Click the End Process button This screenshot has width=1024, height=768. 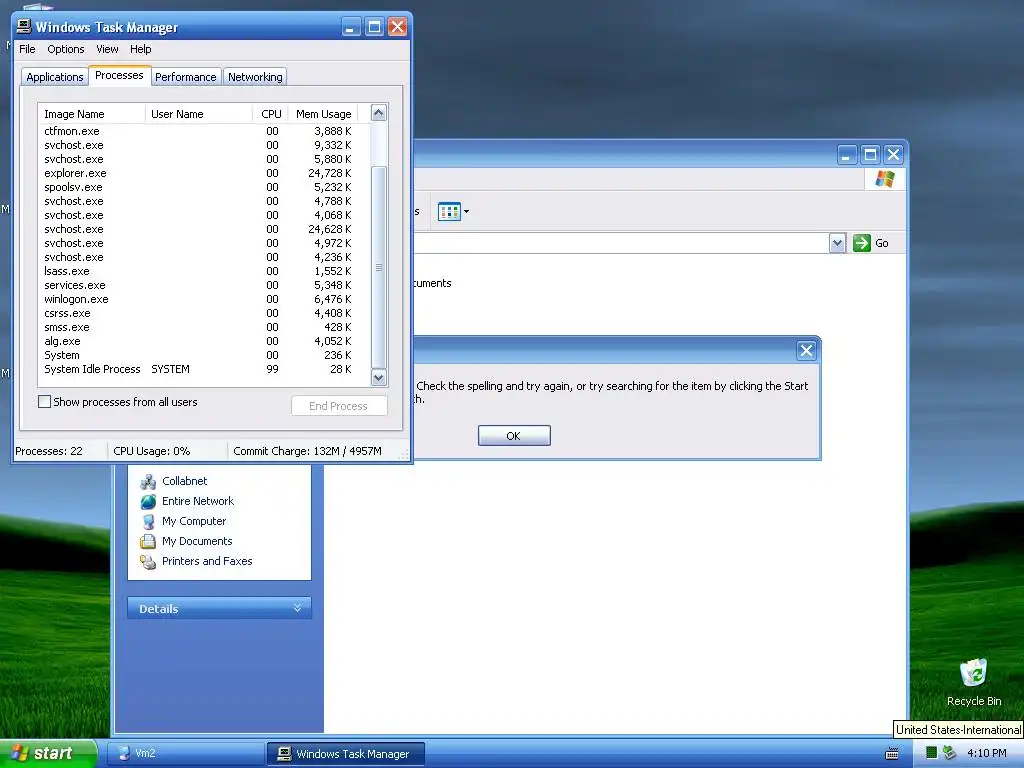[339, 406]
